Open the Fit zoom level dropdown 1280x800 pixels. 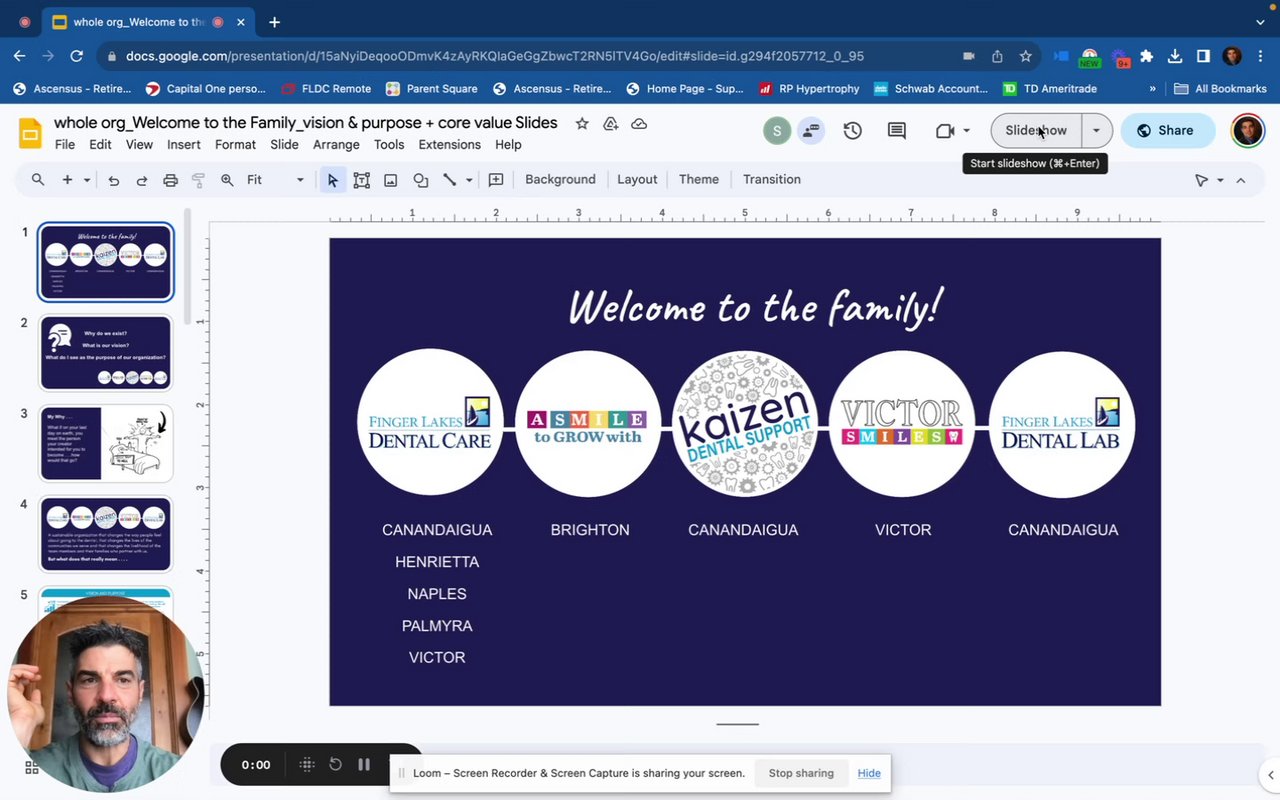[x=276, y=180]
